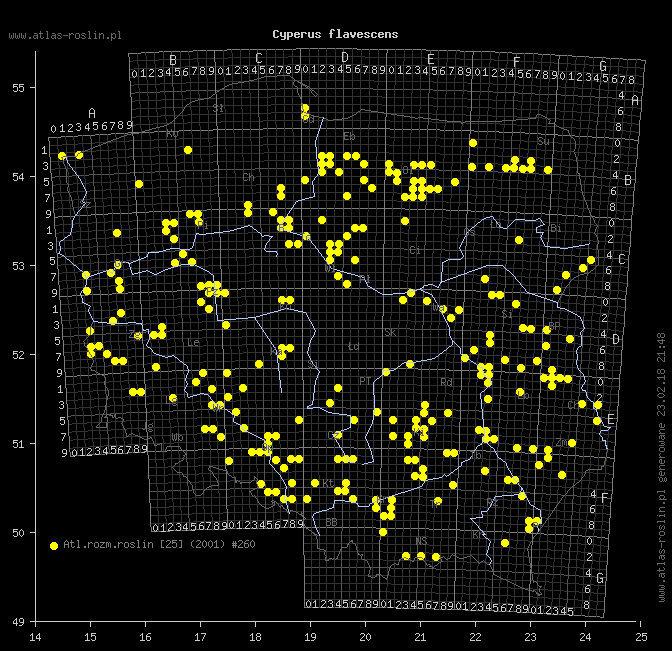Click city label "BP" on the map
672x651 pixels.
pos(554,326)
